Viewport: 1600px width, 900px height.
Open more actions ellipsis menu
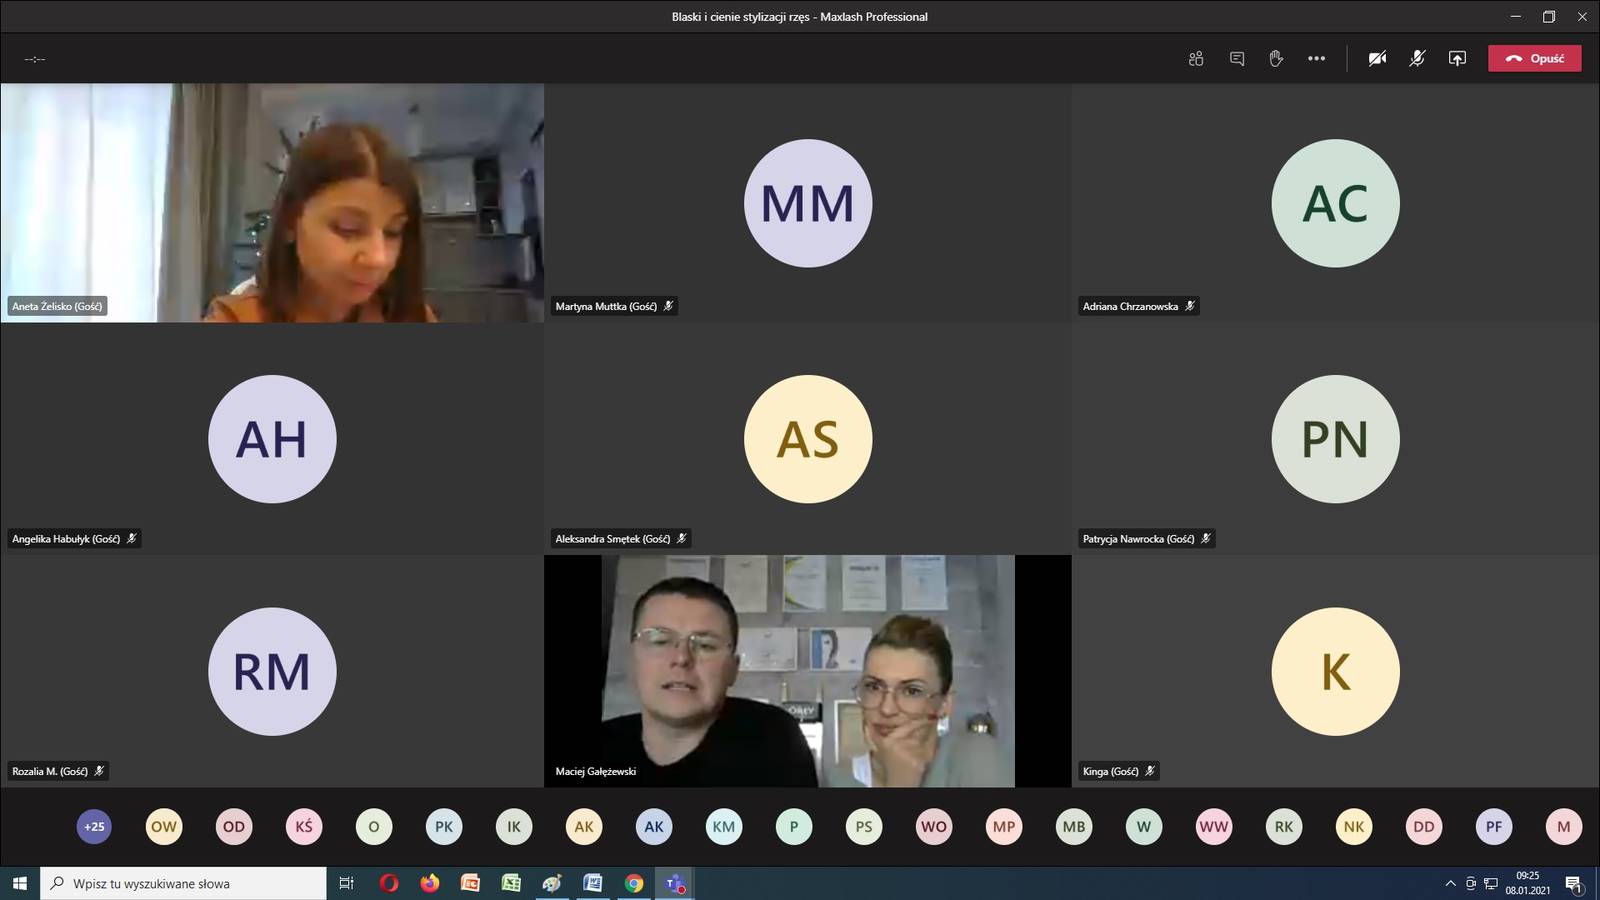(1316, 59)
